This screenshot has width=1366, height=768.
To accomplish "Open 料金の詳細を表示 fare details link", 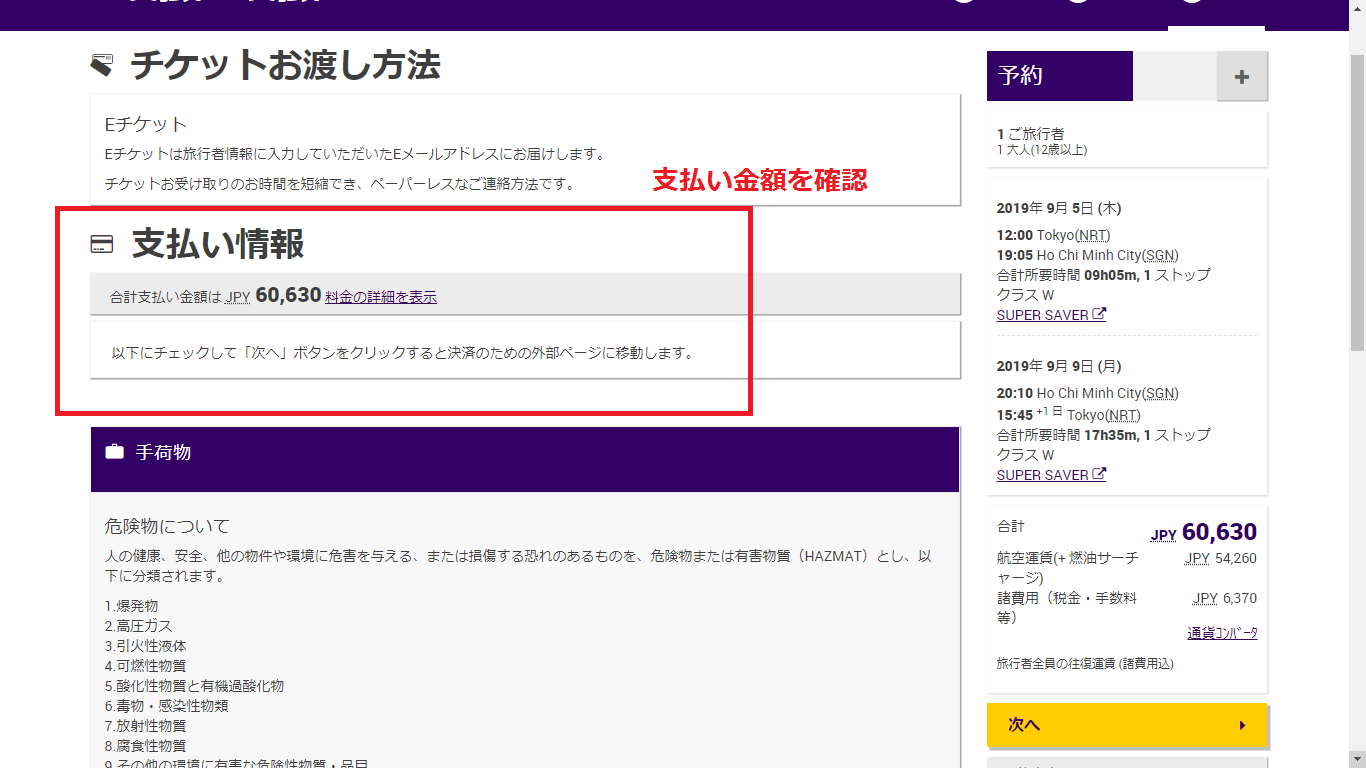I will coord(381,297).
